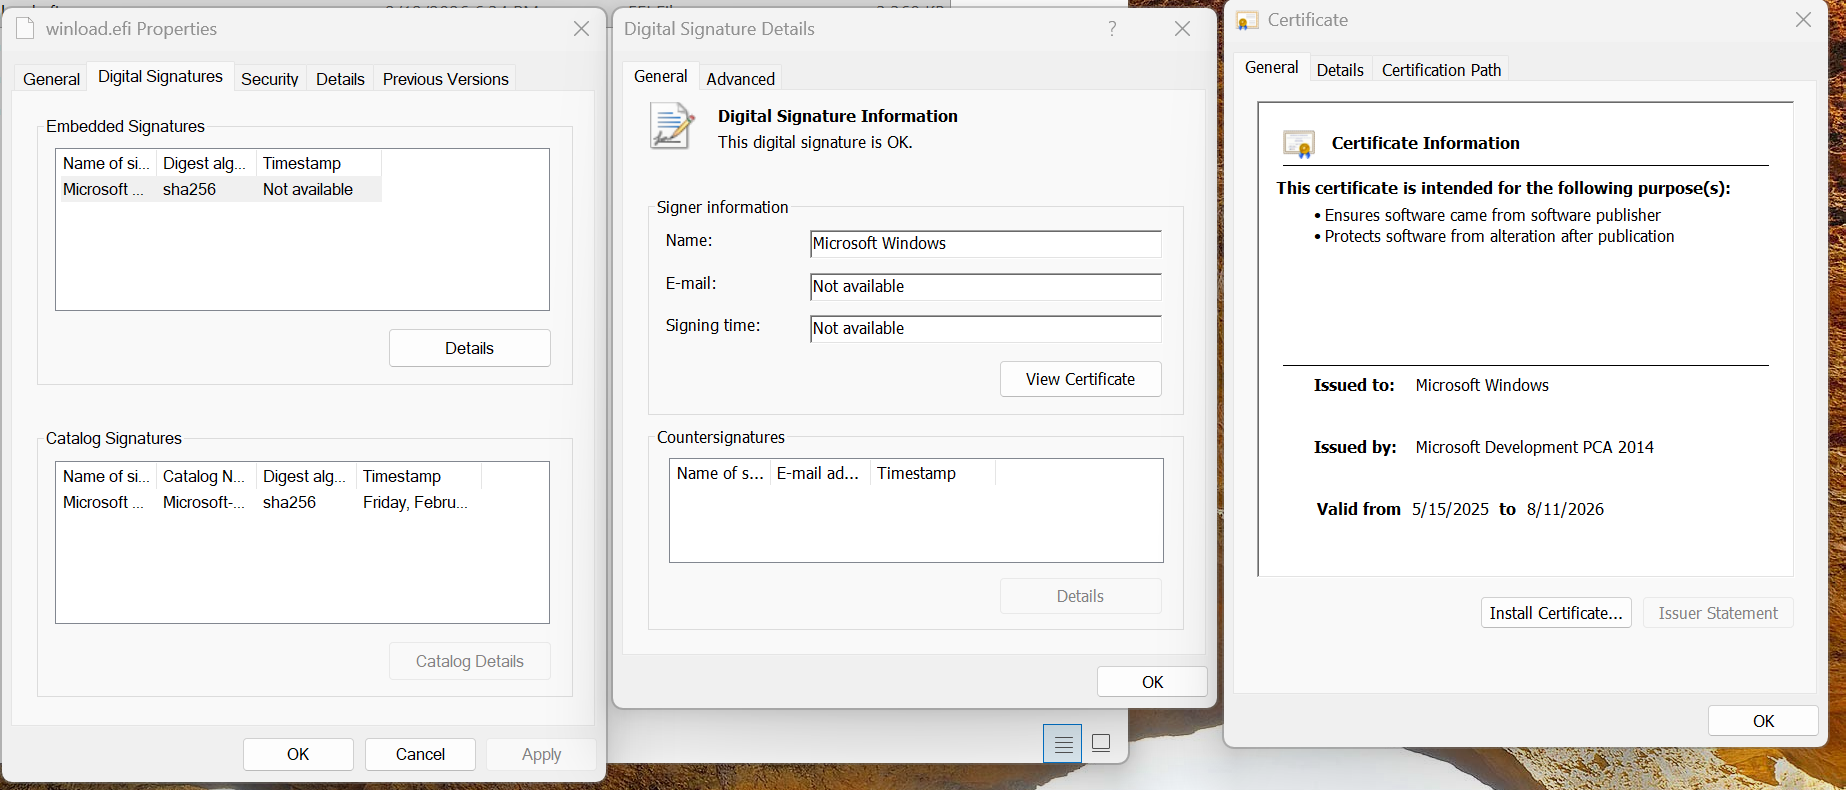Close the Digital Signature Details dialog
1846x790 pixels.
click(x=1182, y=29)
